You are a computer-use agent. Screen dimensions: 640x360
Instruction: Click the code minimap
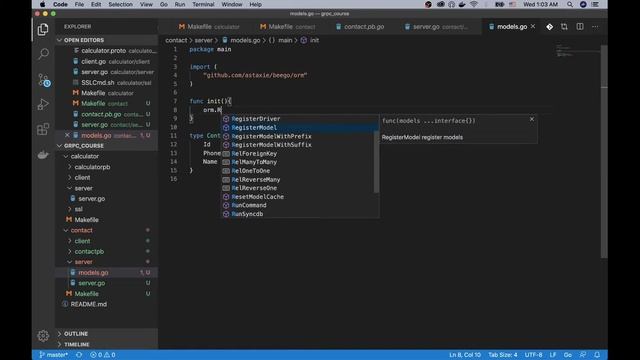click(x=577, y=51)
